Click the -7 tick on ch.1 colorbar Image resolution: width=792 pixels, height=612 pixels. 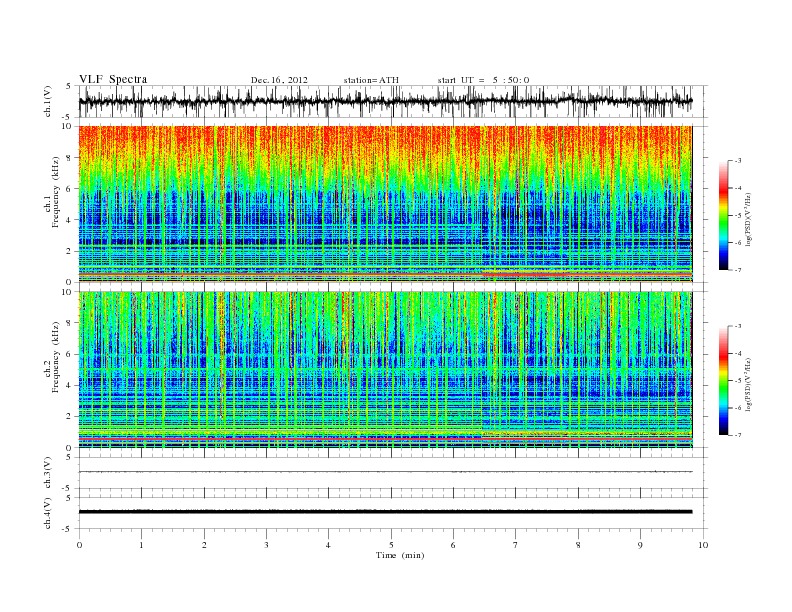737,270
